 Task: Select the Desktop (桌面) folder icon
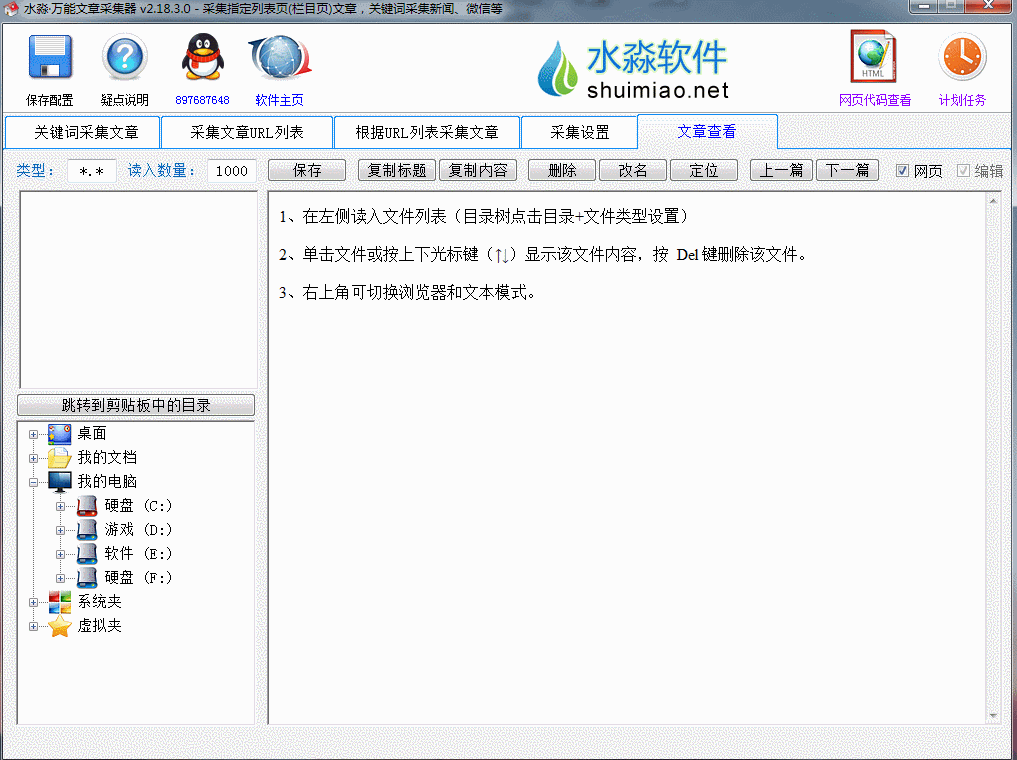60,433
